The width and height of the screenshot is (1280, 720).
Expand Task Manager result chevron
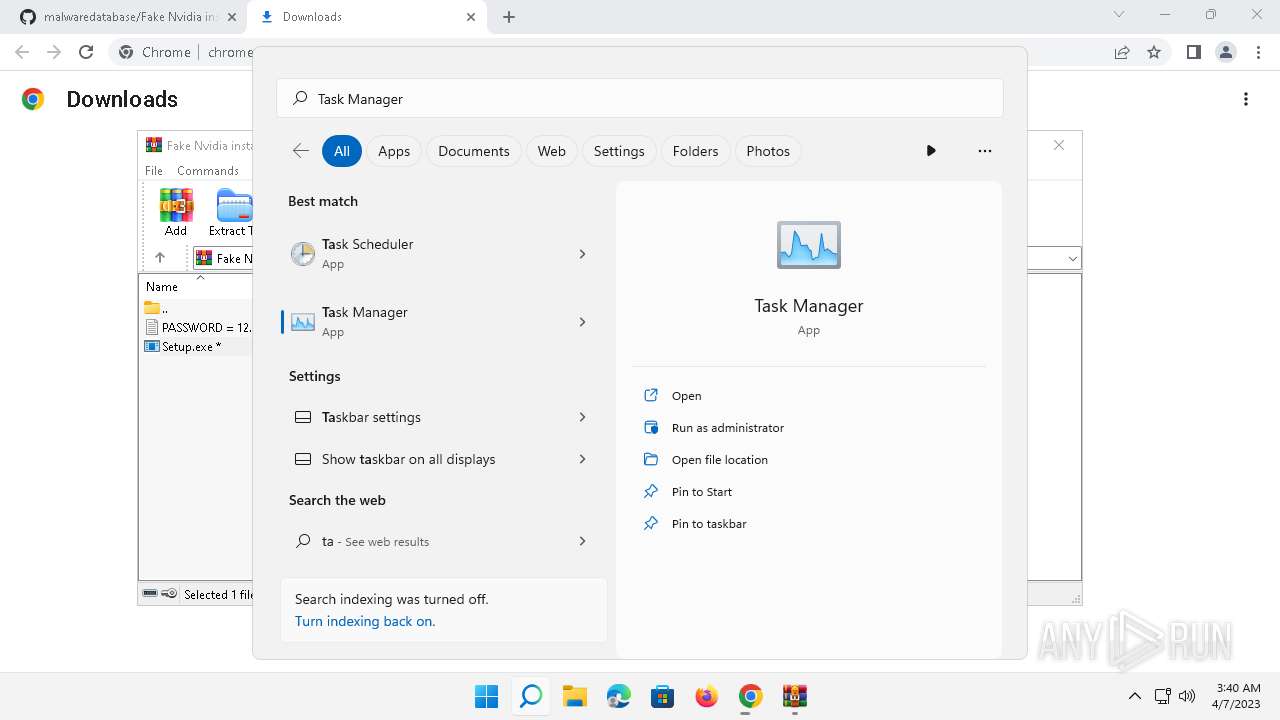pos(582,322)
